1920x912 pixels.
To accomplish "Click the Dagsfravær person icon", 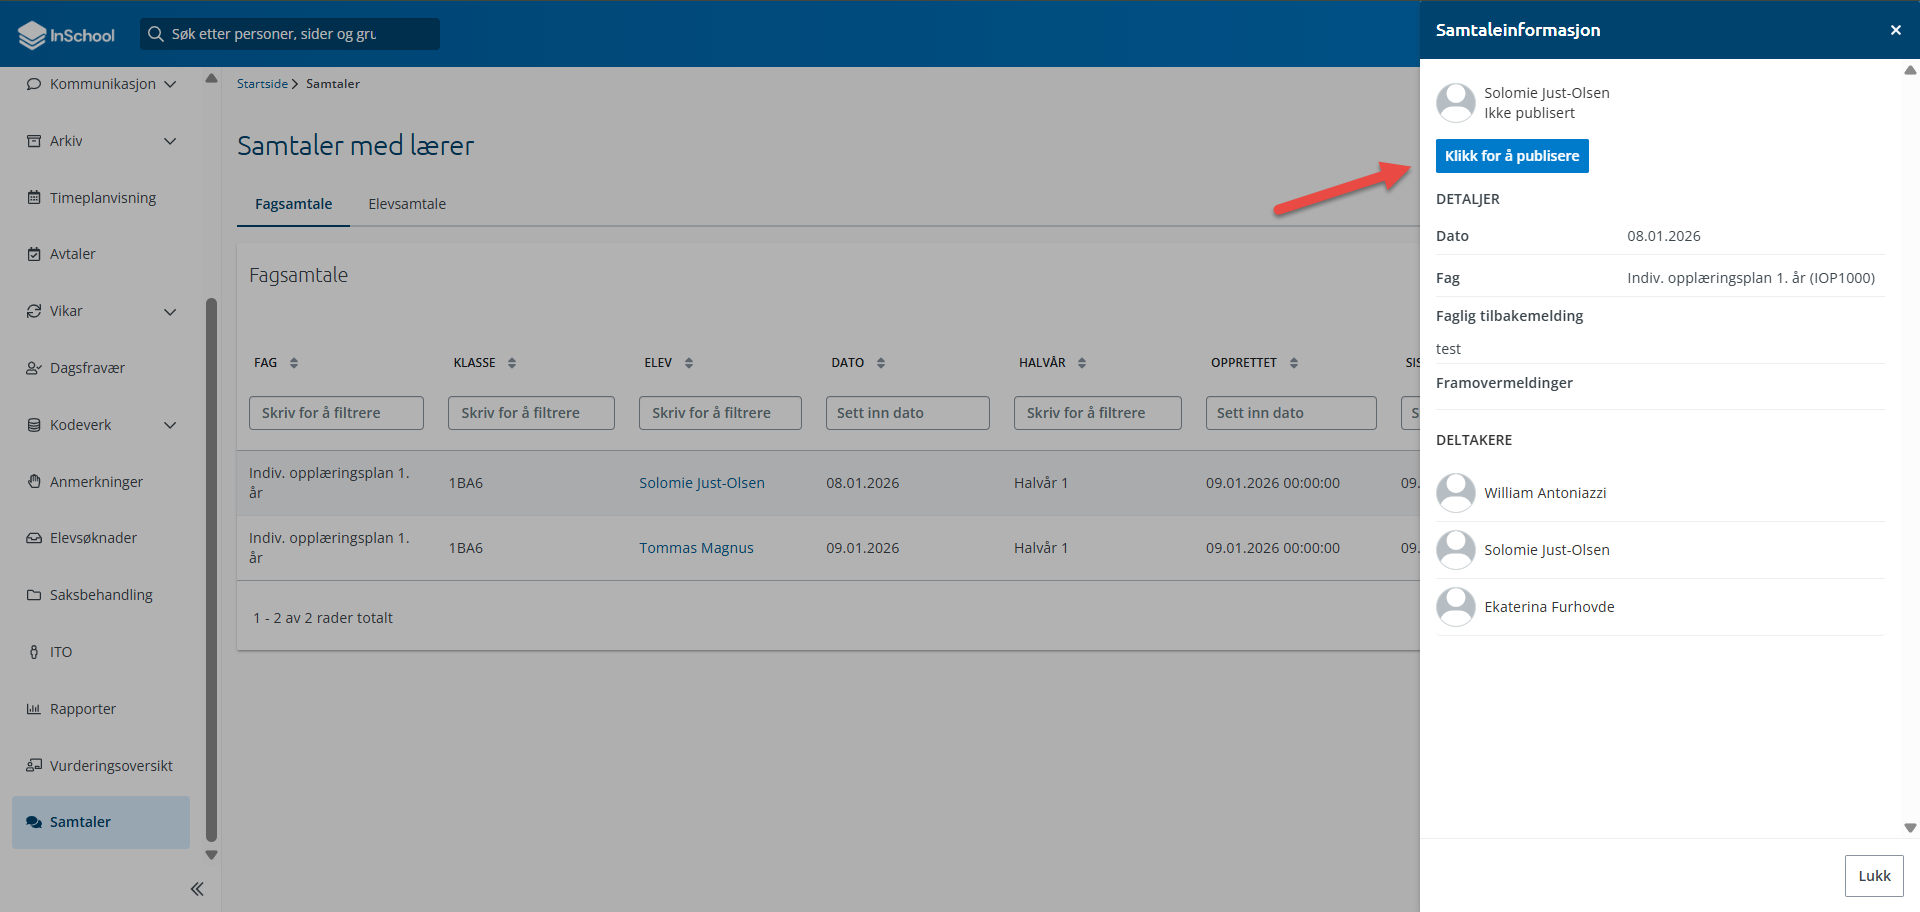I will point(34,368).
